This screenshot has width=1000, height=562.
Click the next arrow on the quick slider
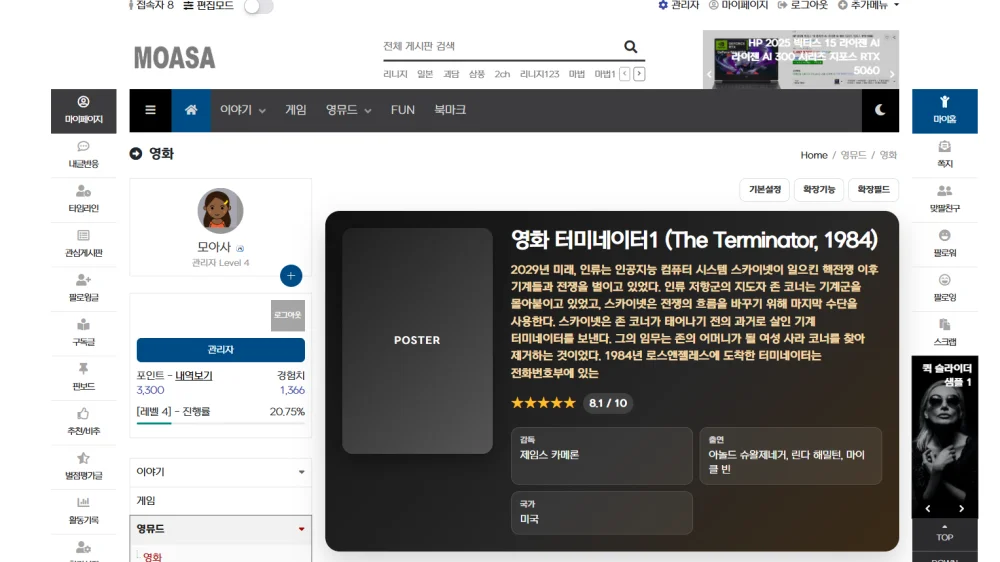(x=962, y=508)
